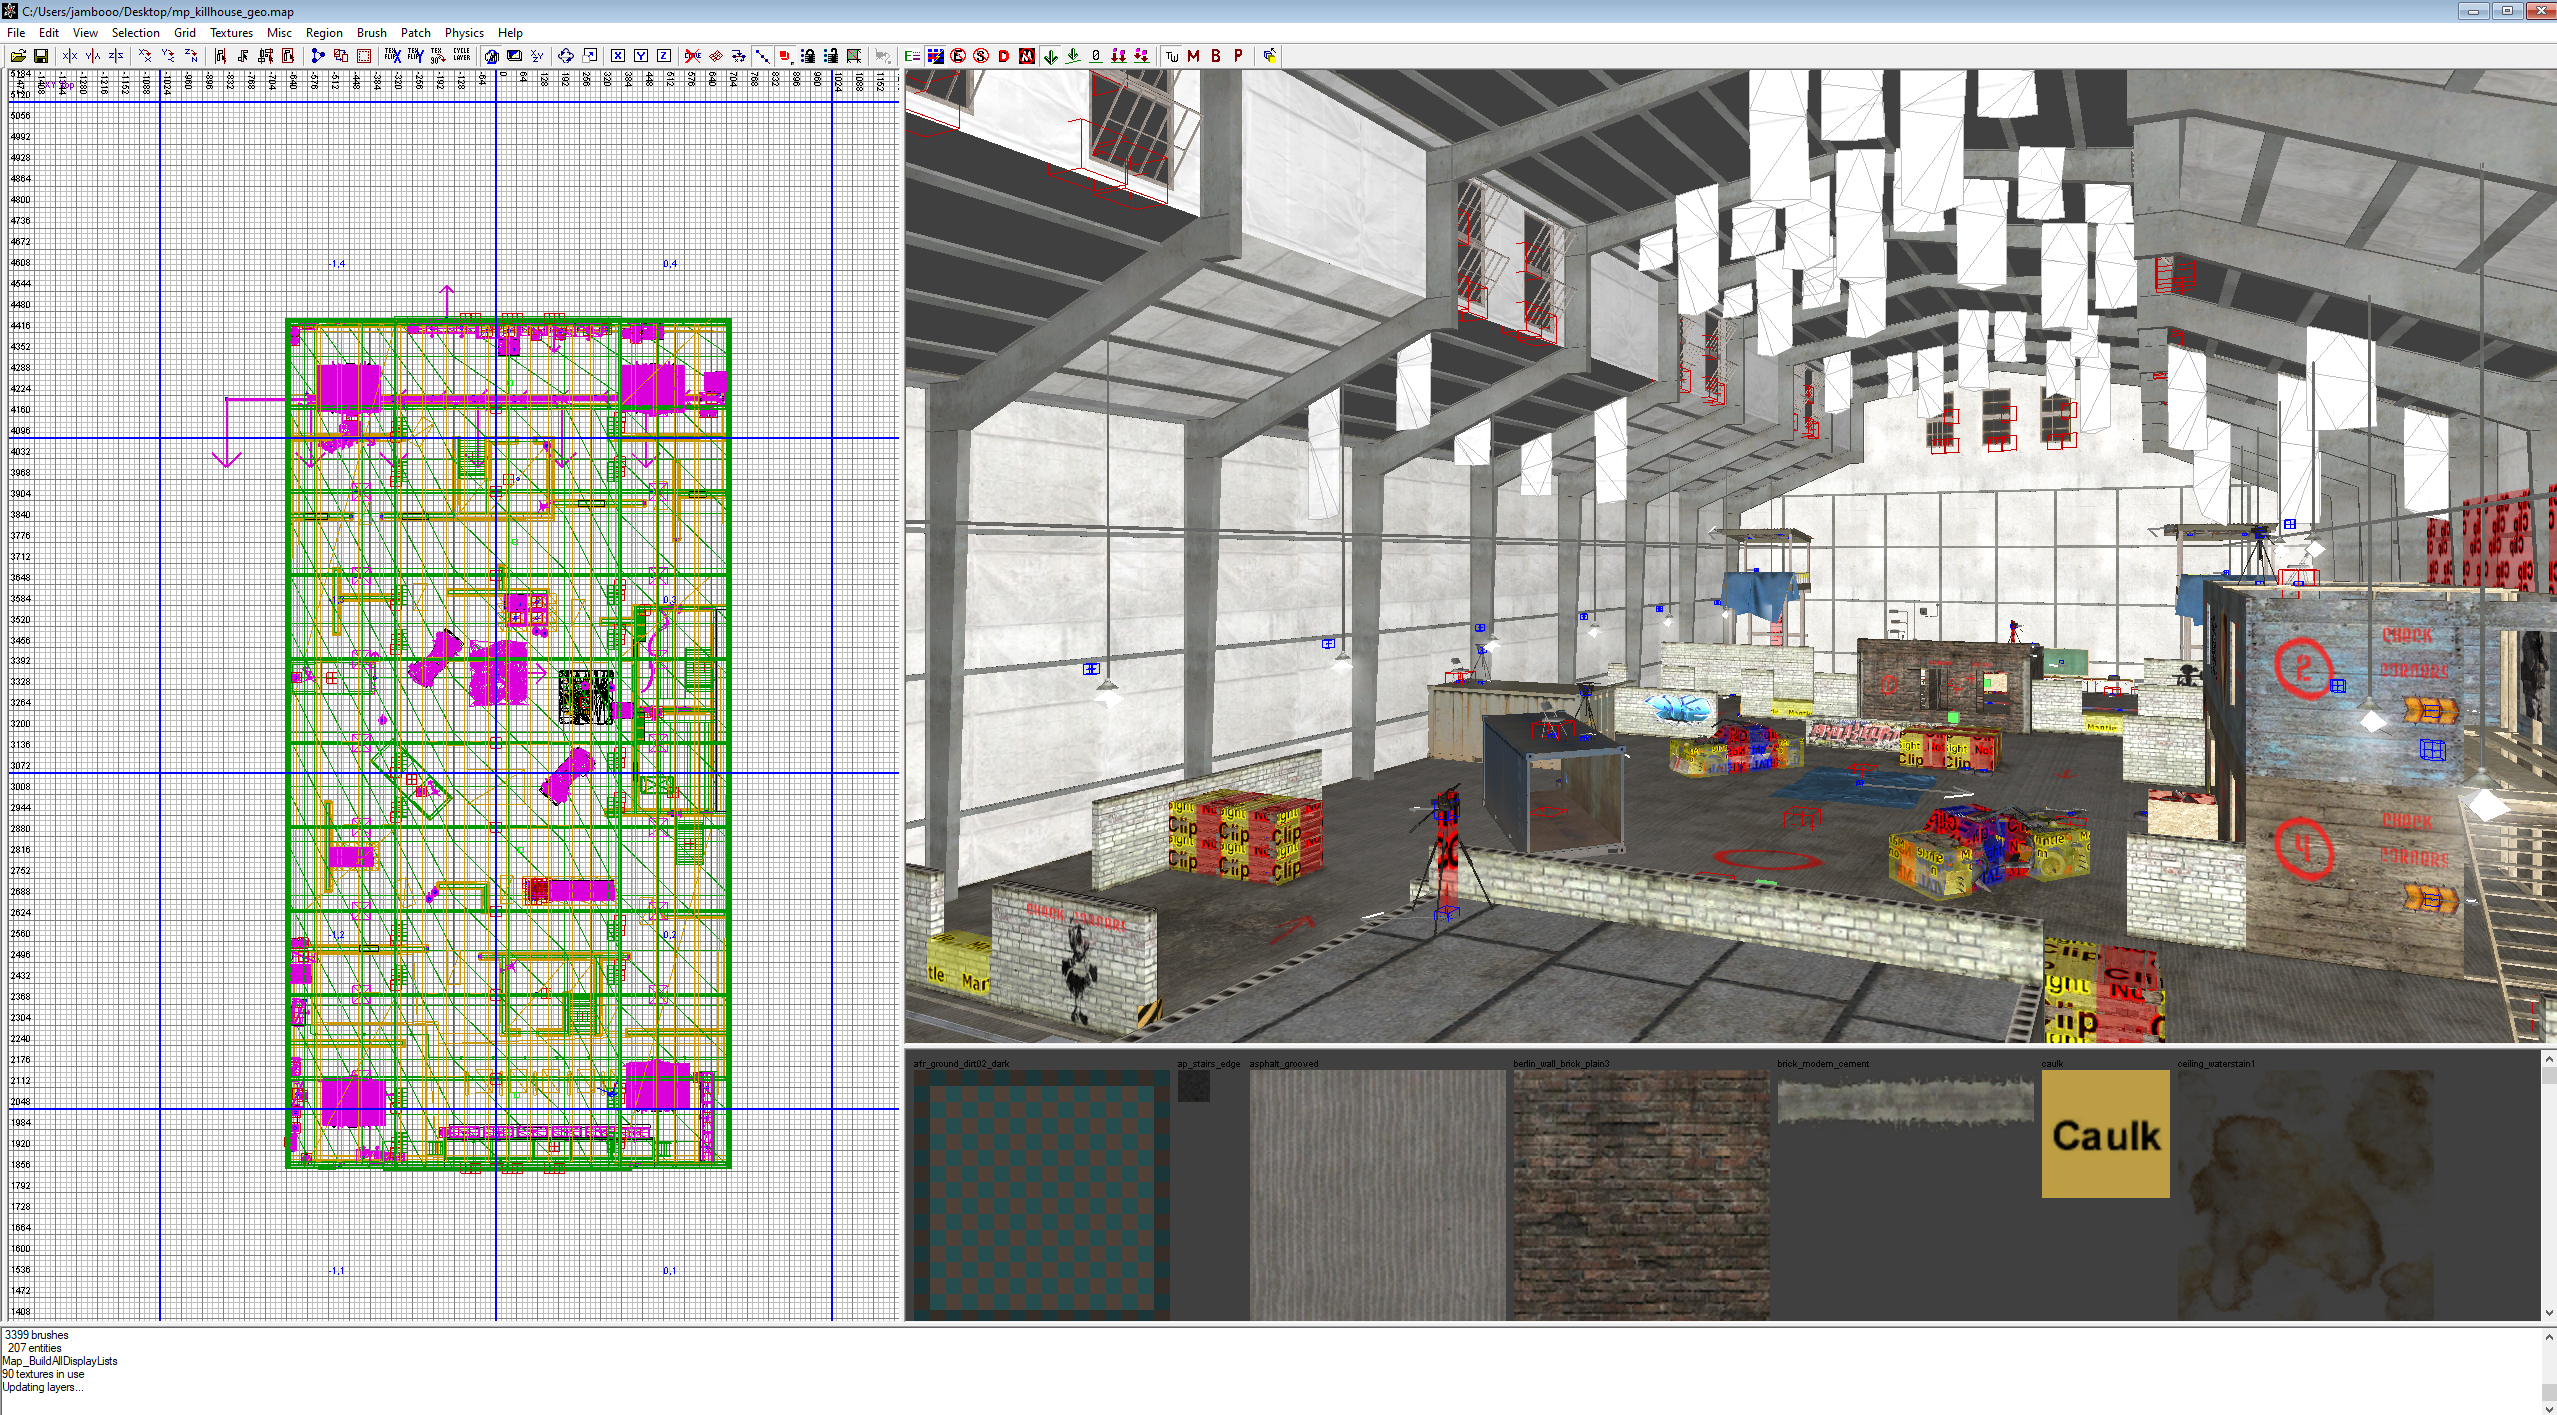Screen dimensions: 2557x1415
Task: Open the Grid menu
Action: coord(185,33)
